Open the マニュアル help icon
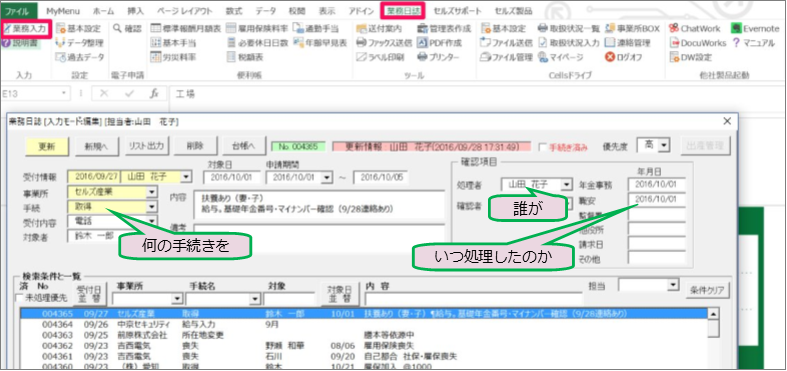This screenshot has width=787, height=371. pyautogui.click(x=754, y=43)
